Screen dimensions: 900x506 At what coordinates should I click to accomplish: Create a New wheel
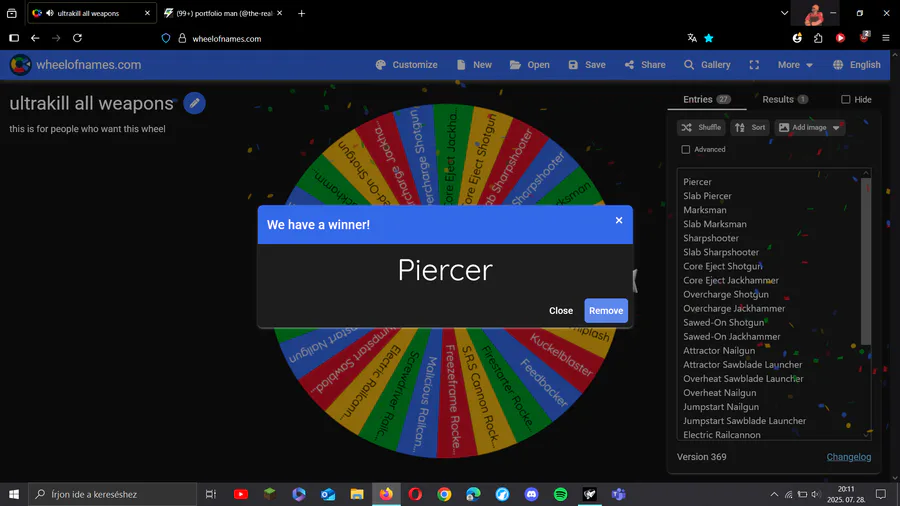click(x=474, y=65)
